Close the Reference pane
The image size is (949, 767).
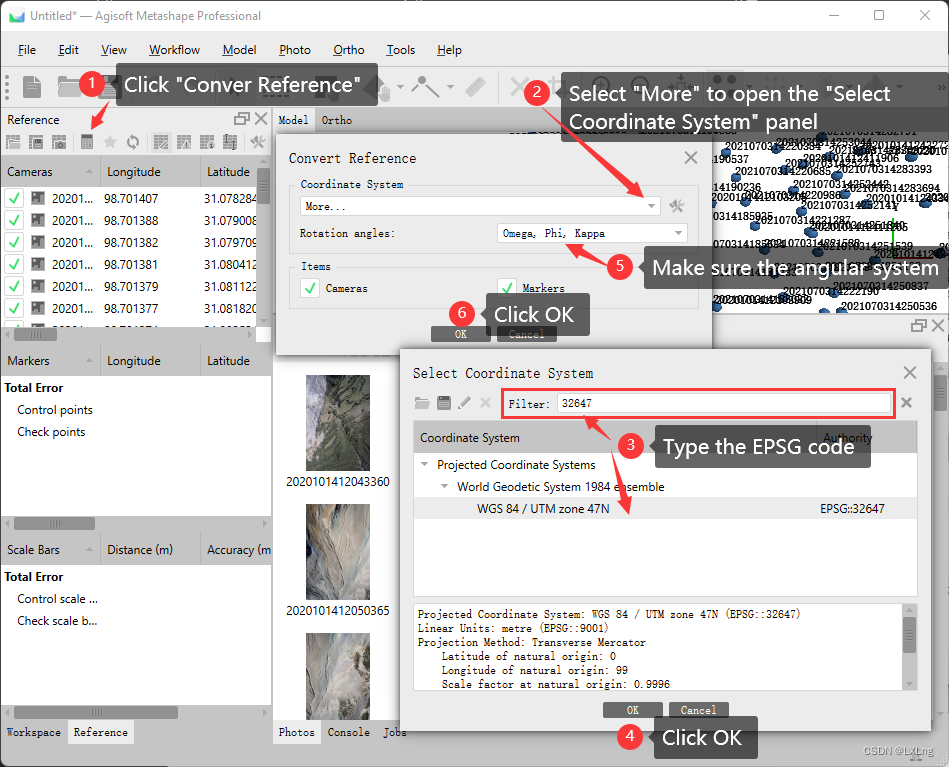click(261, 119)
